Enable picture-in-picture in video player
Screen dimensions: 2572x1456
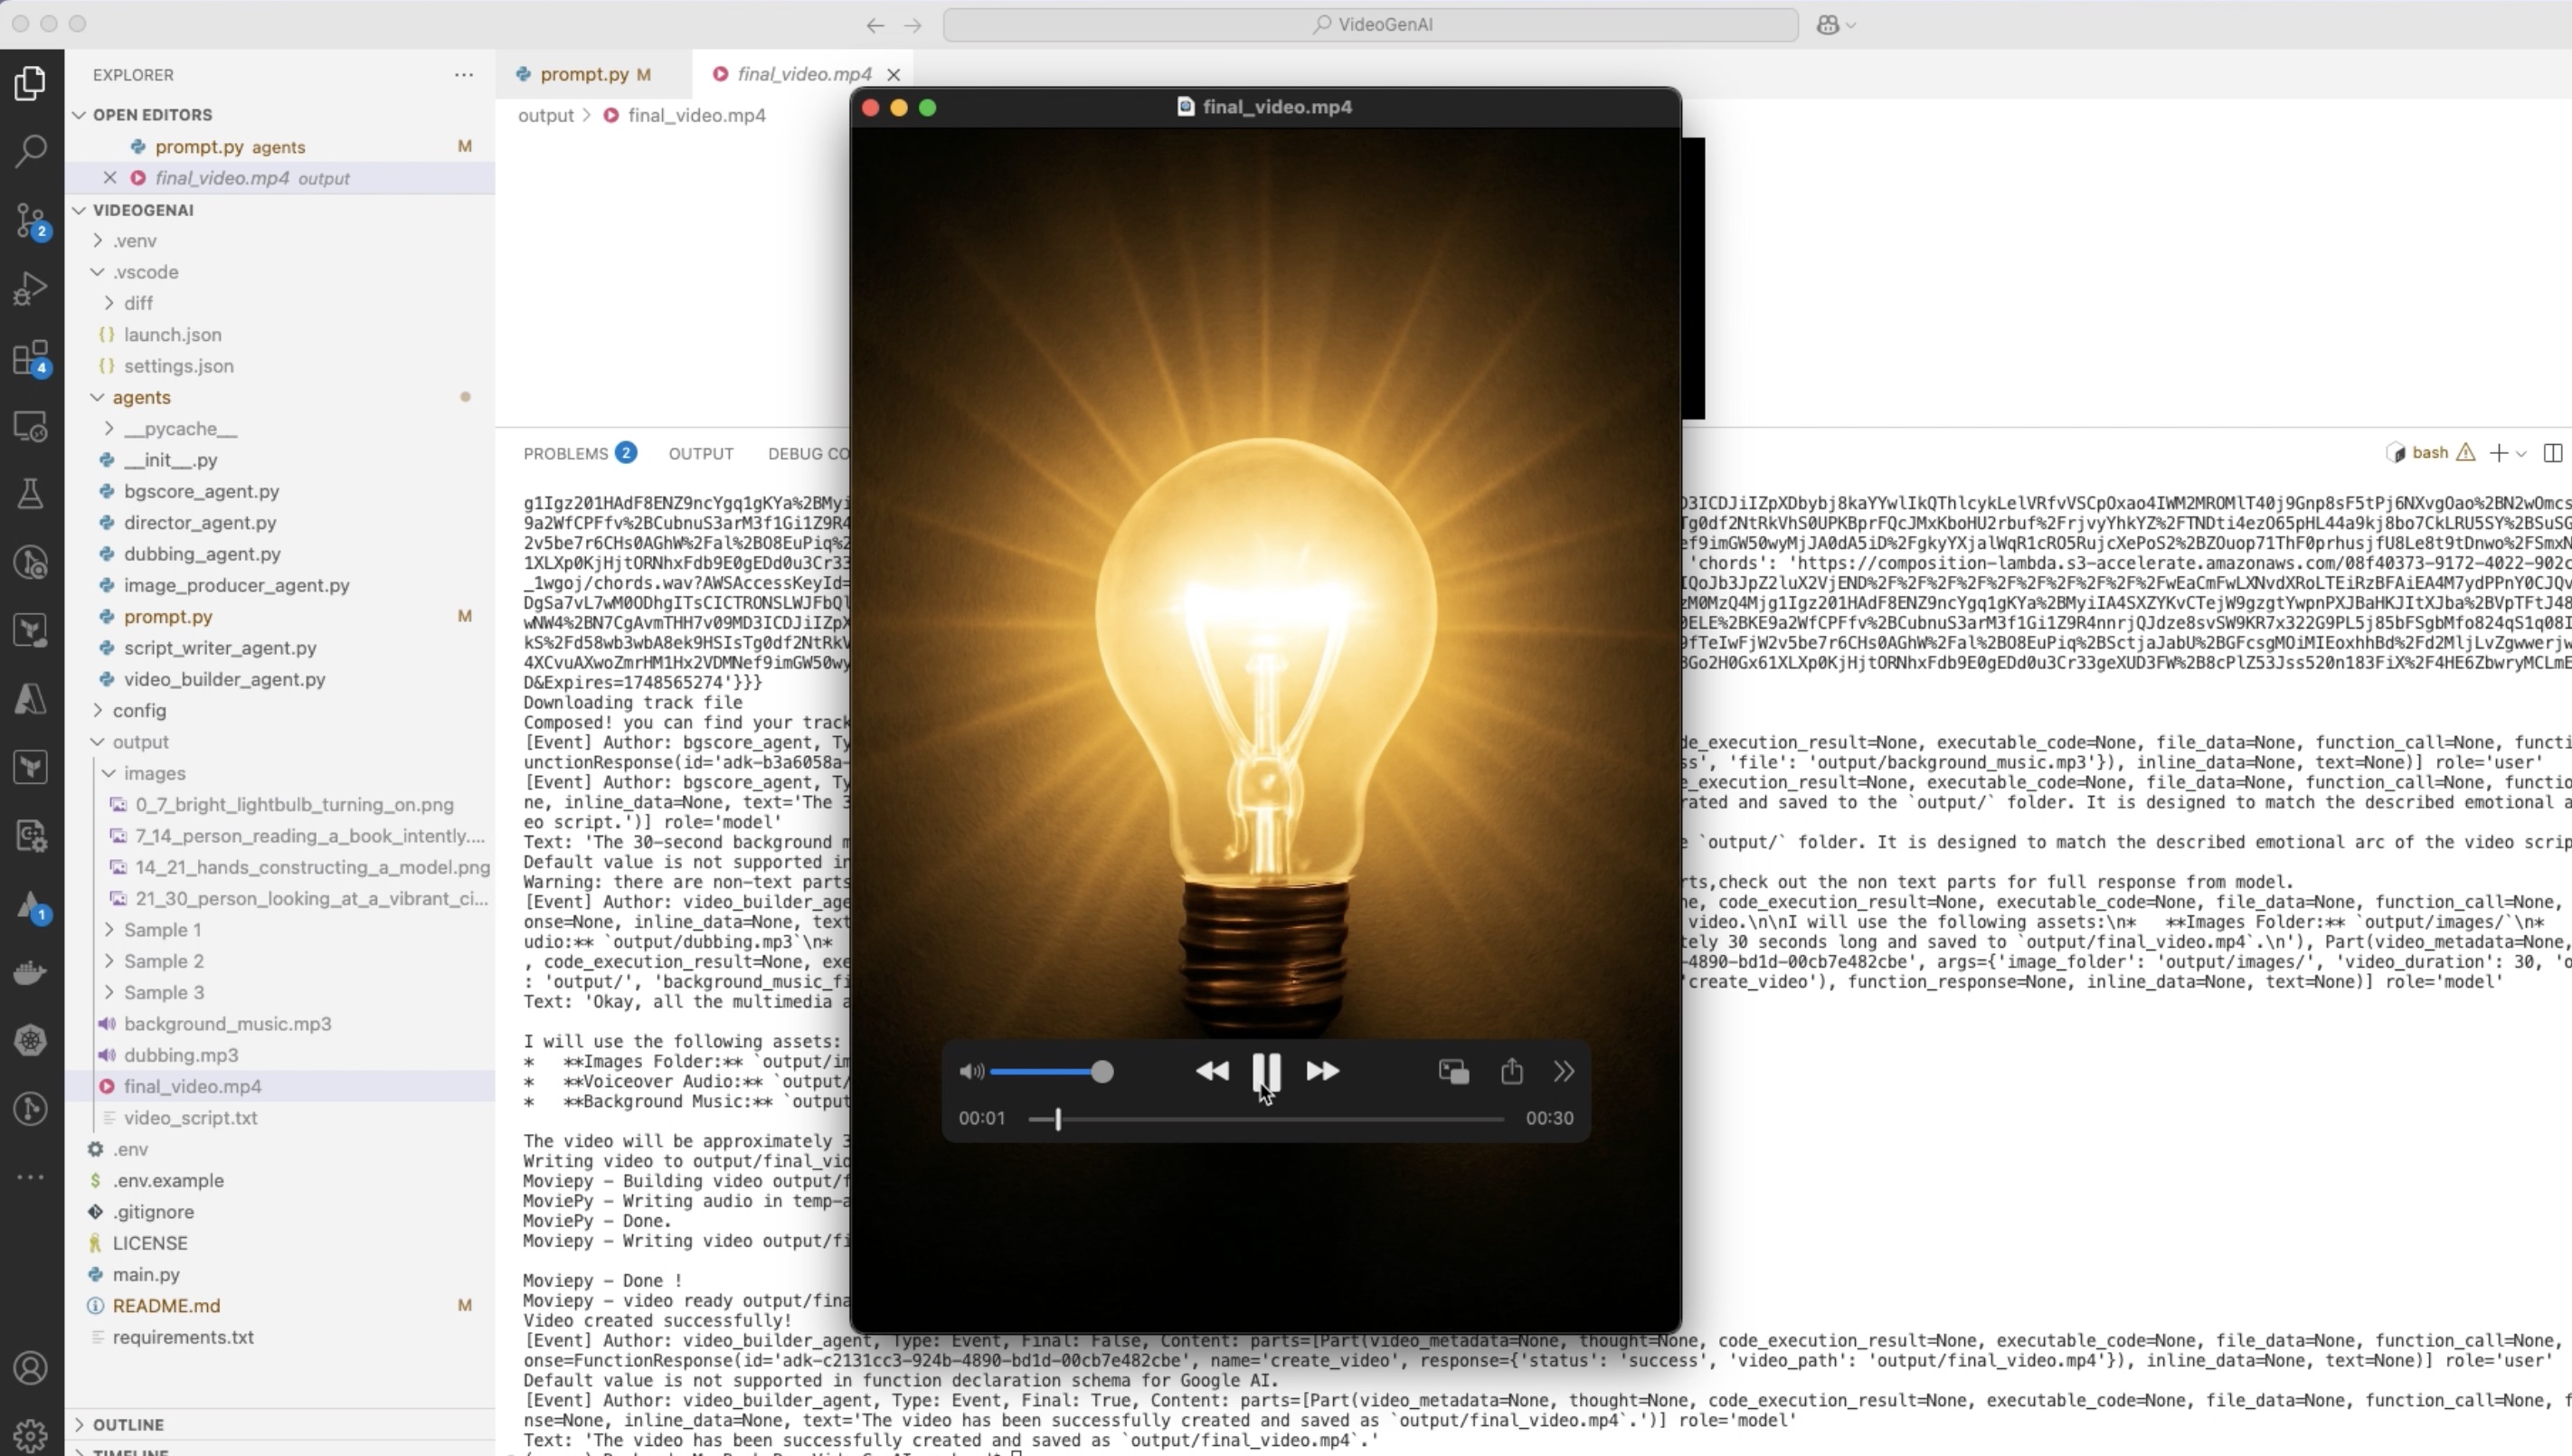click(1453, 1072)
